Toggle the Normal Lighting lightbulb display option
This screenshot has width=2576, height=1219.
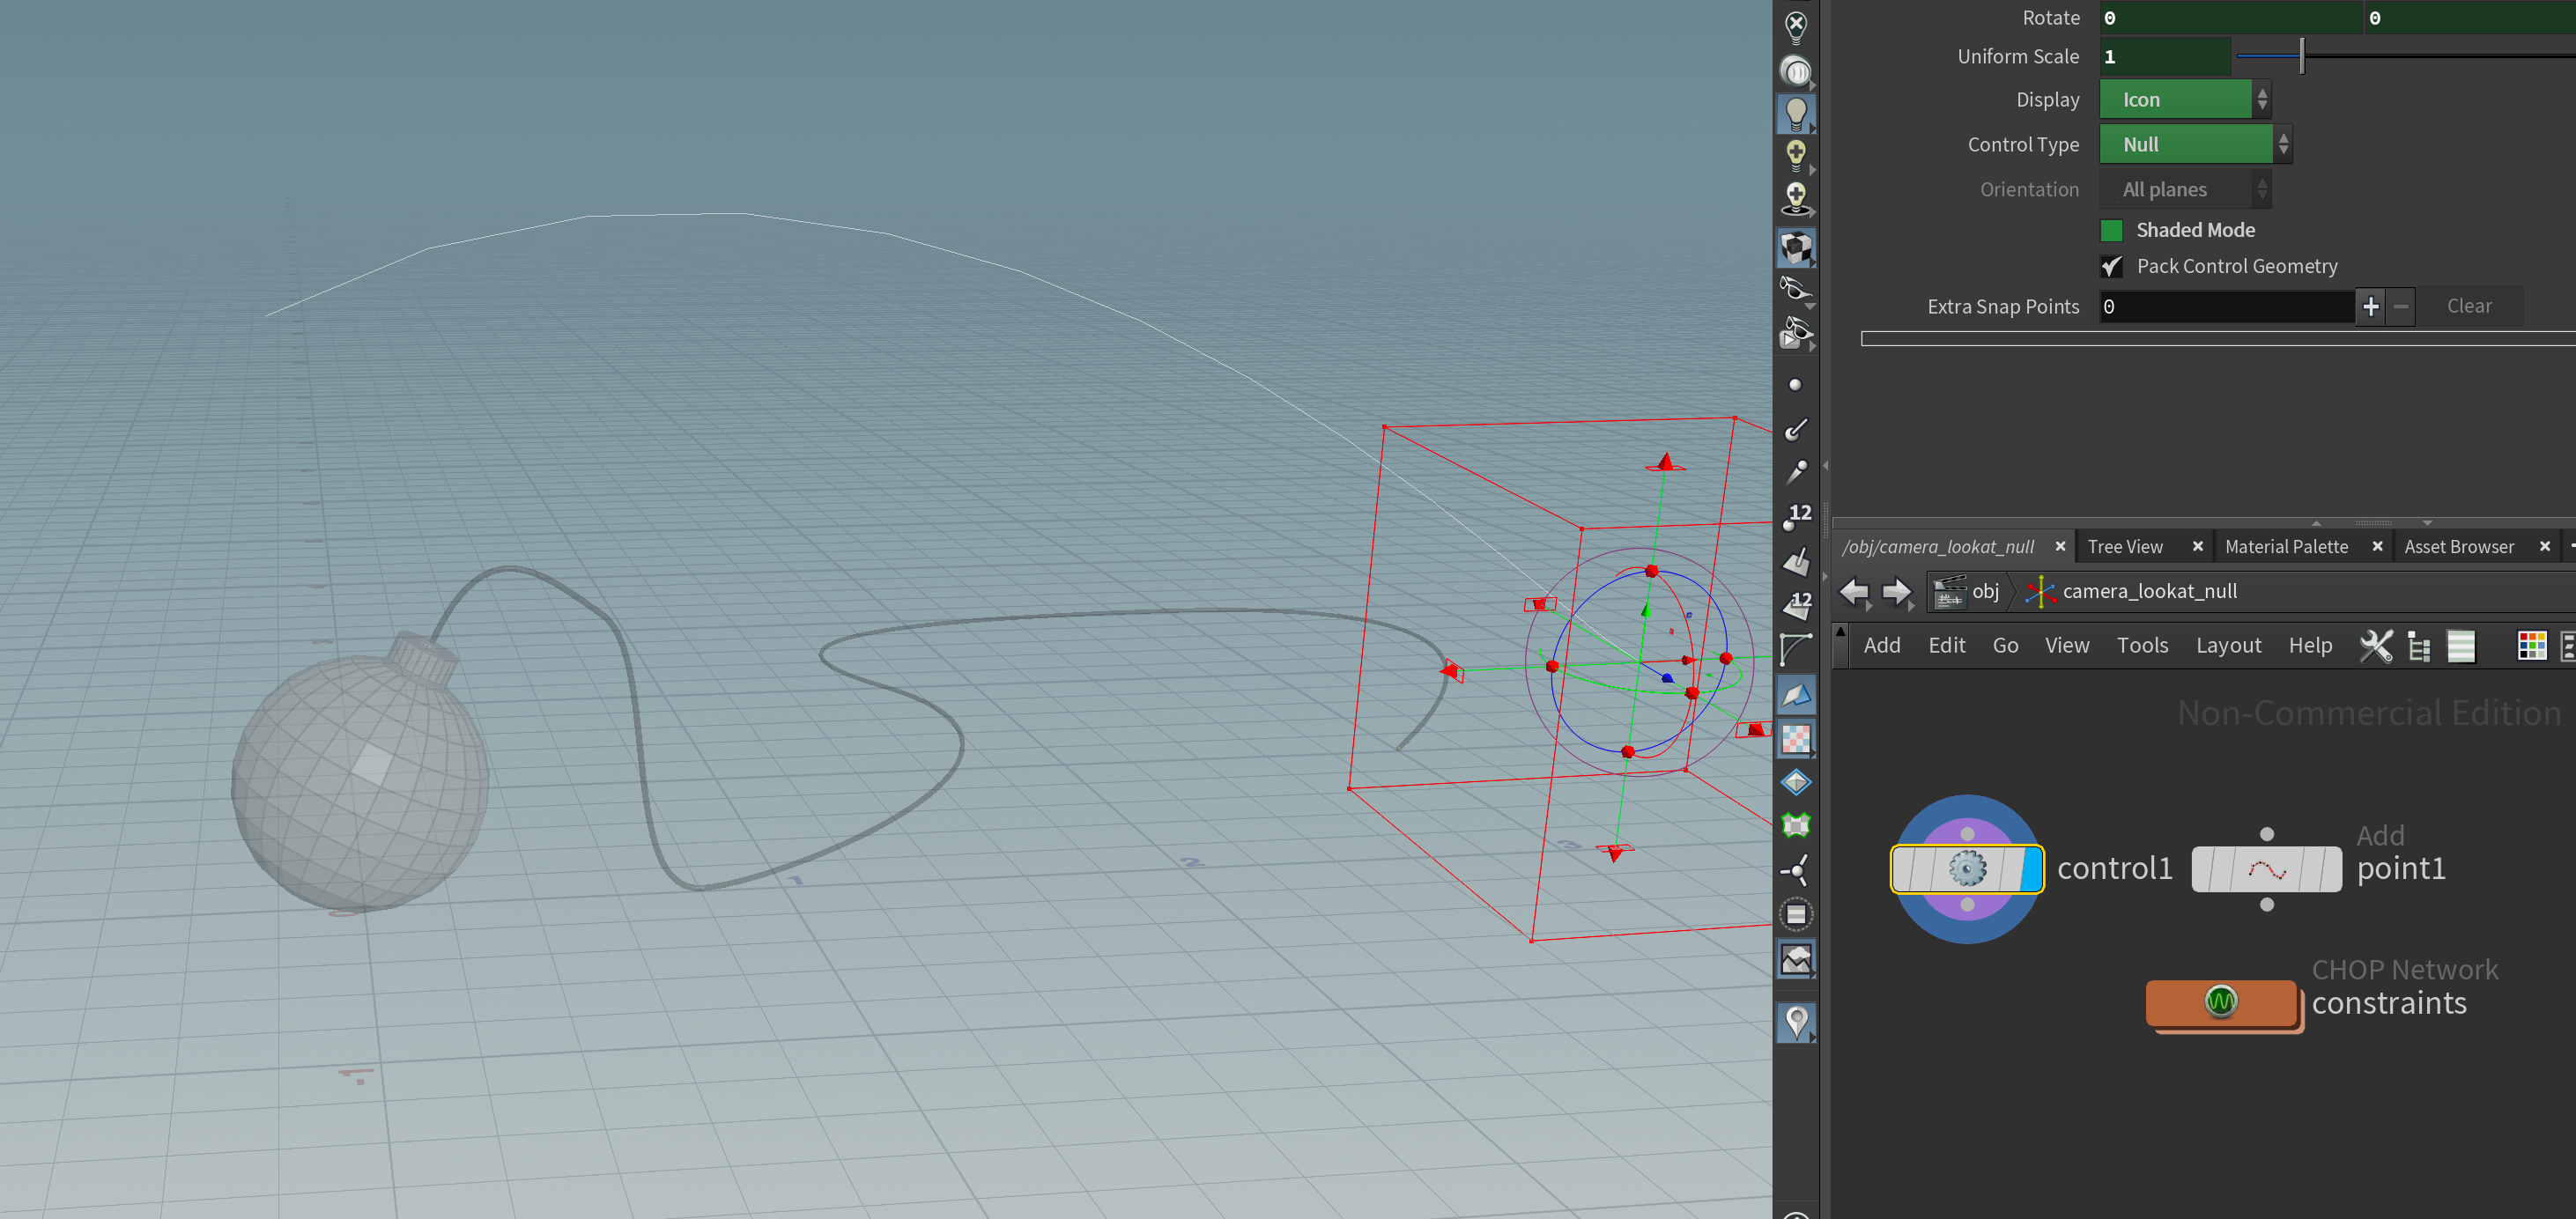click(1796, 113)
